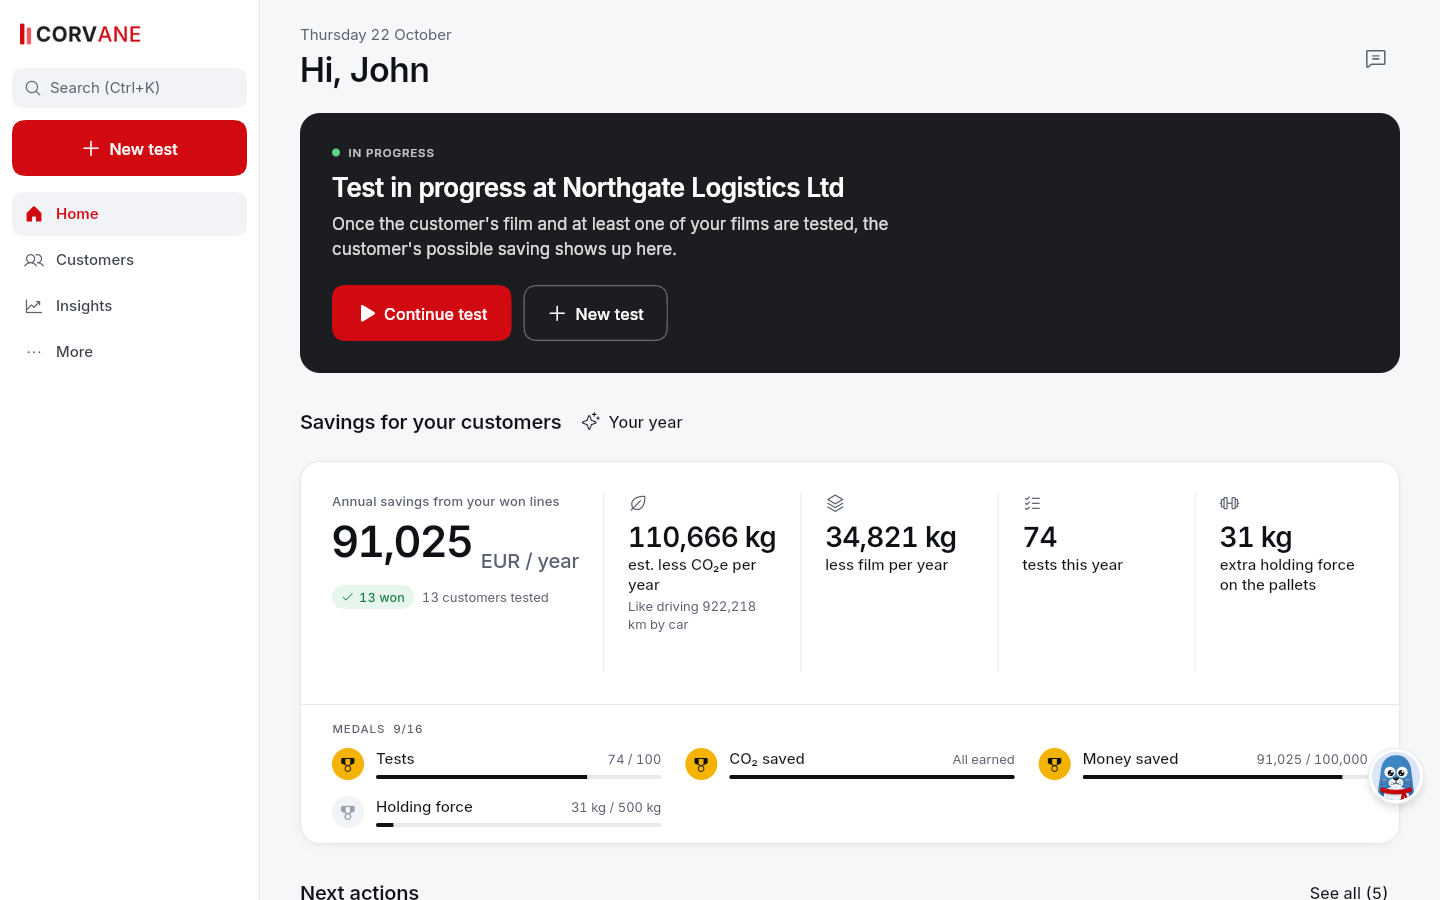The width and height of the screenshot is (1440, 900).
Task: Click the mascot assistant avatar
Action: (x=1395, y=776)
